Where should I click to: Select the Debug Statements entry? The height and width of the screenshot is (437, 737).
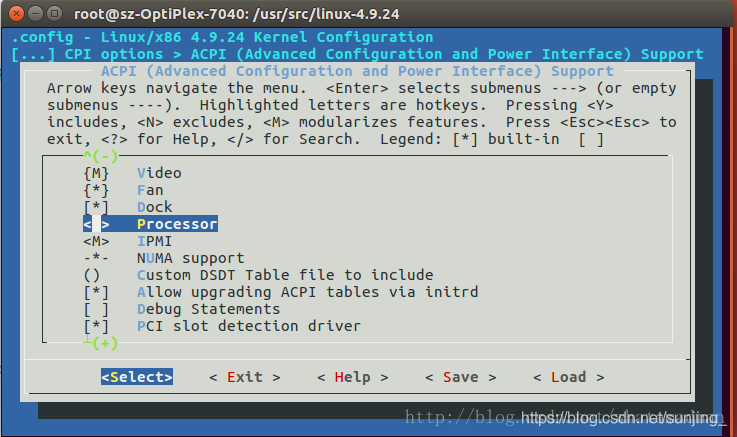[209, 309]
